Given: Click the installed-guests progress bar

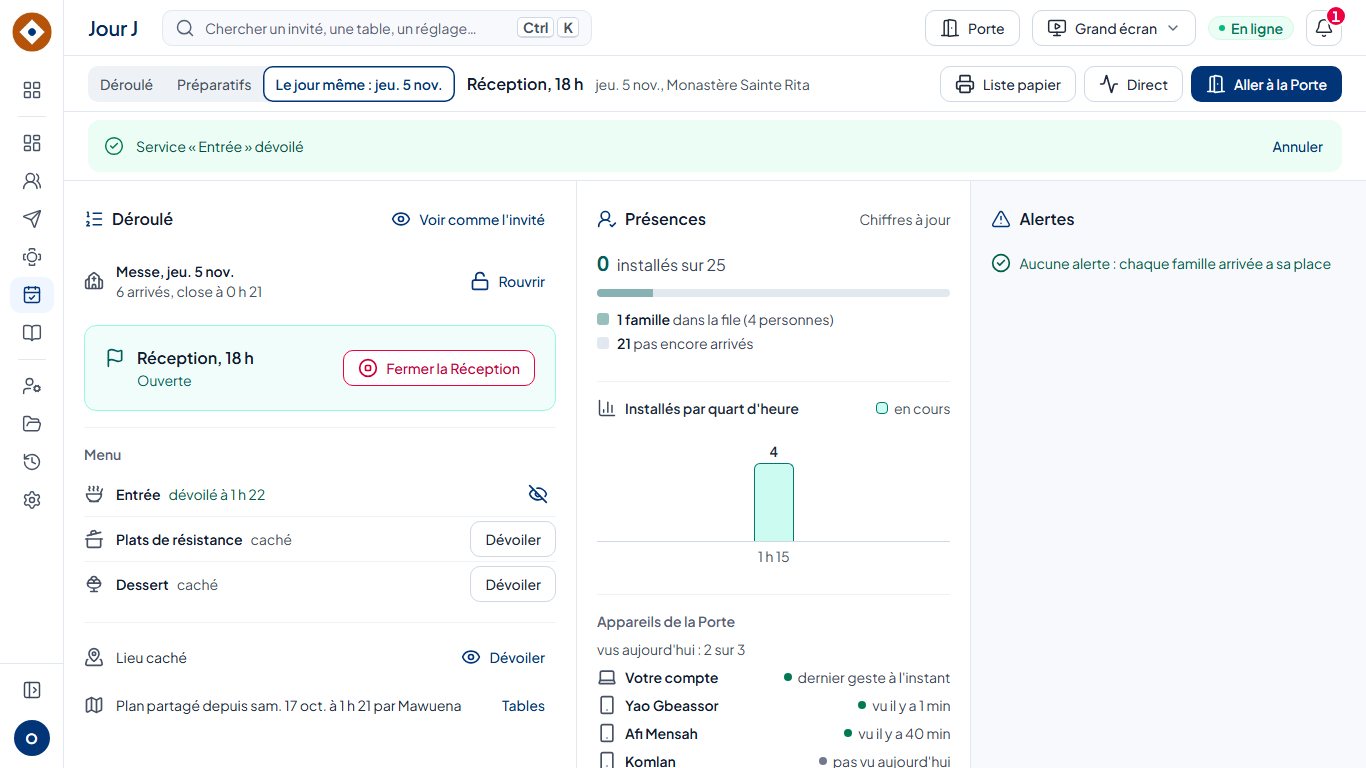Looking at the screenshot, I should tap(773, 293).
